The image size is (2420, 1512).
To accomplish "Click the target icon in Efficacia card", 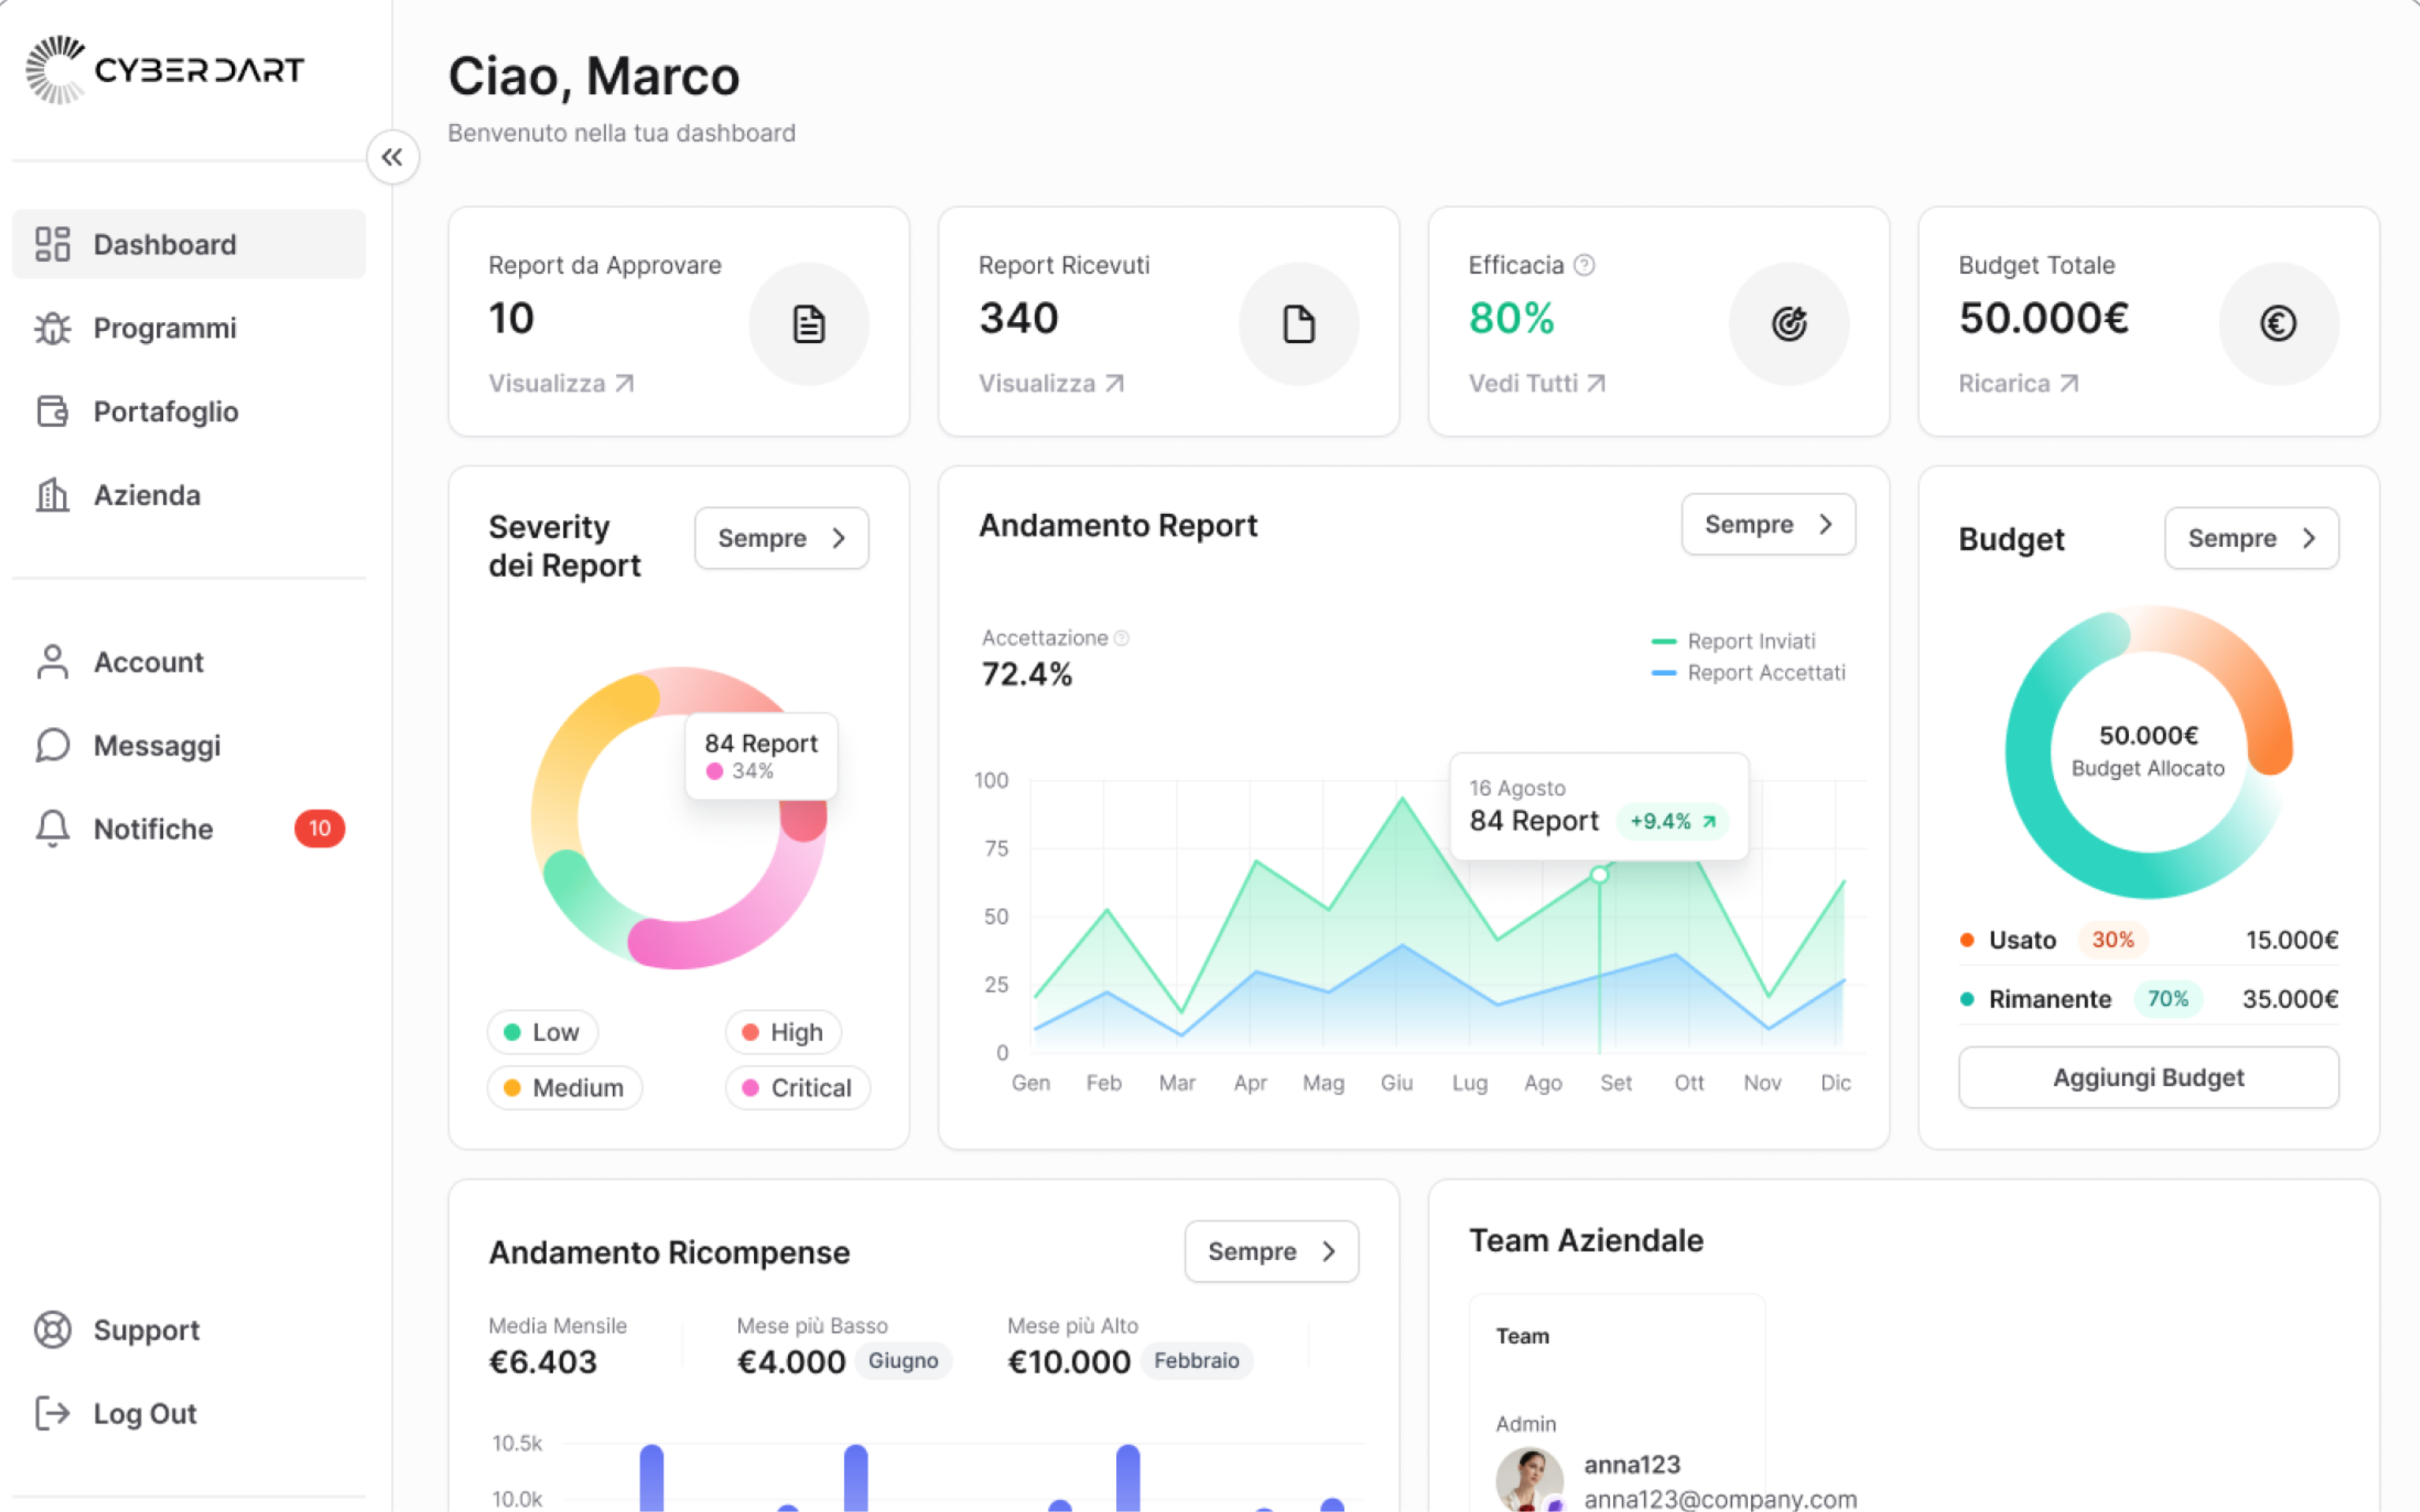I will pos(1788,324).
